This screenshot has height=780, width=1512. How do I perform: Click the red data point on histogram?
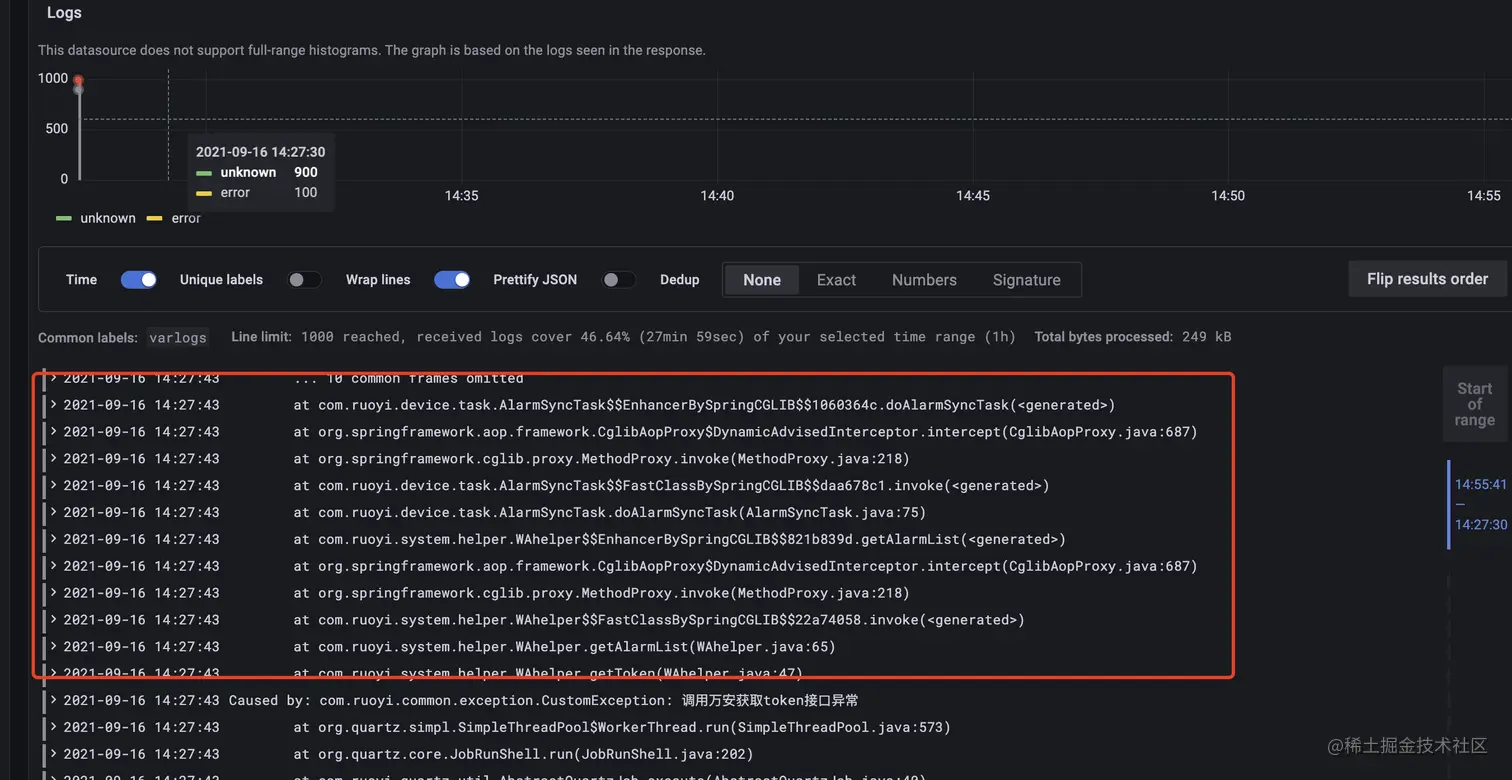78,80
